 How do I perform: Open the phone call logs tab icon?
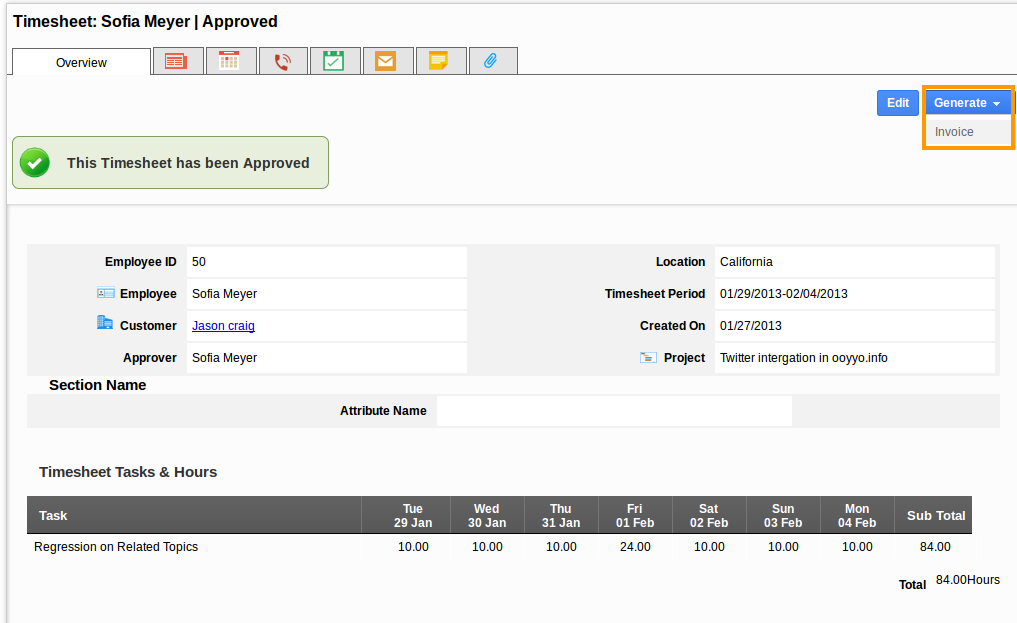(x=283, y=62)
